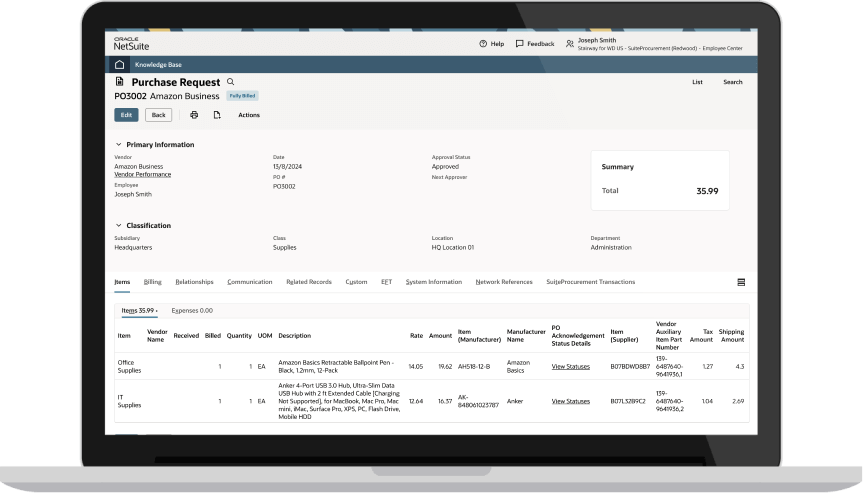Click the Home icon in navigation bar

point(120,64)
